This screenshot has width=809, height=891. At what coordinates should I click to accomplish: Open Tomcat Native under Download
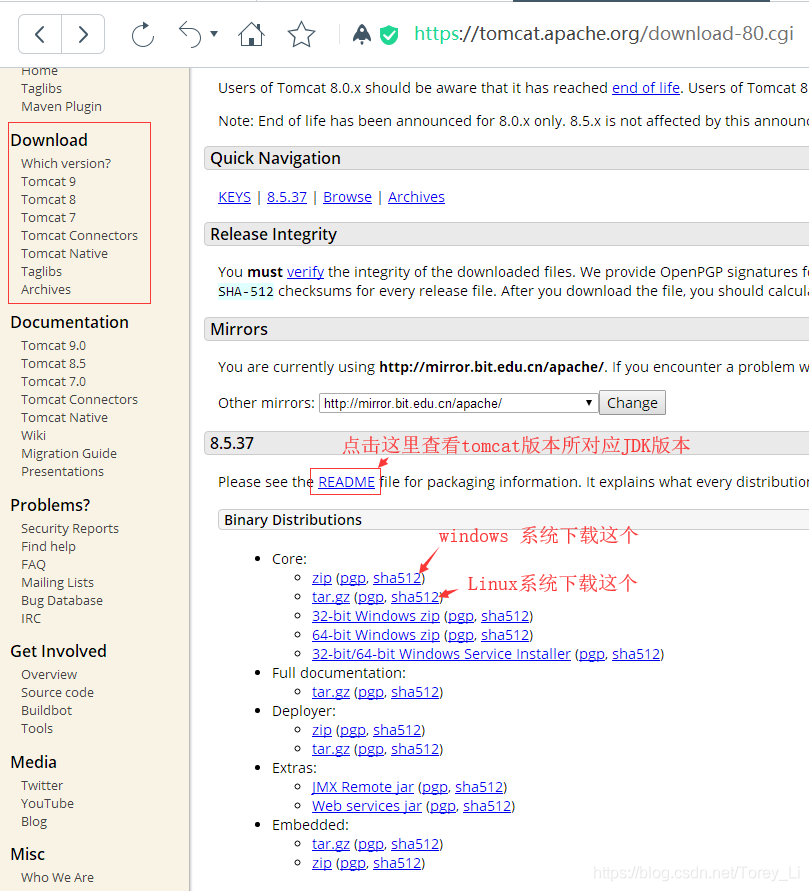(64, 253)
